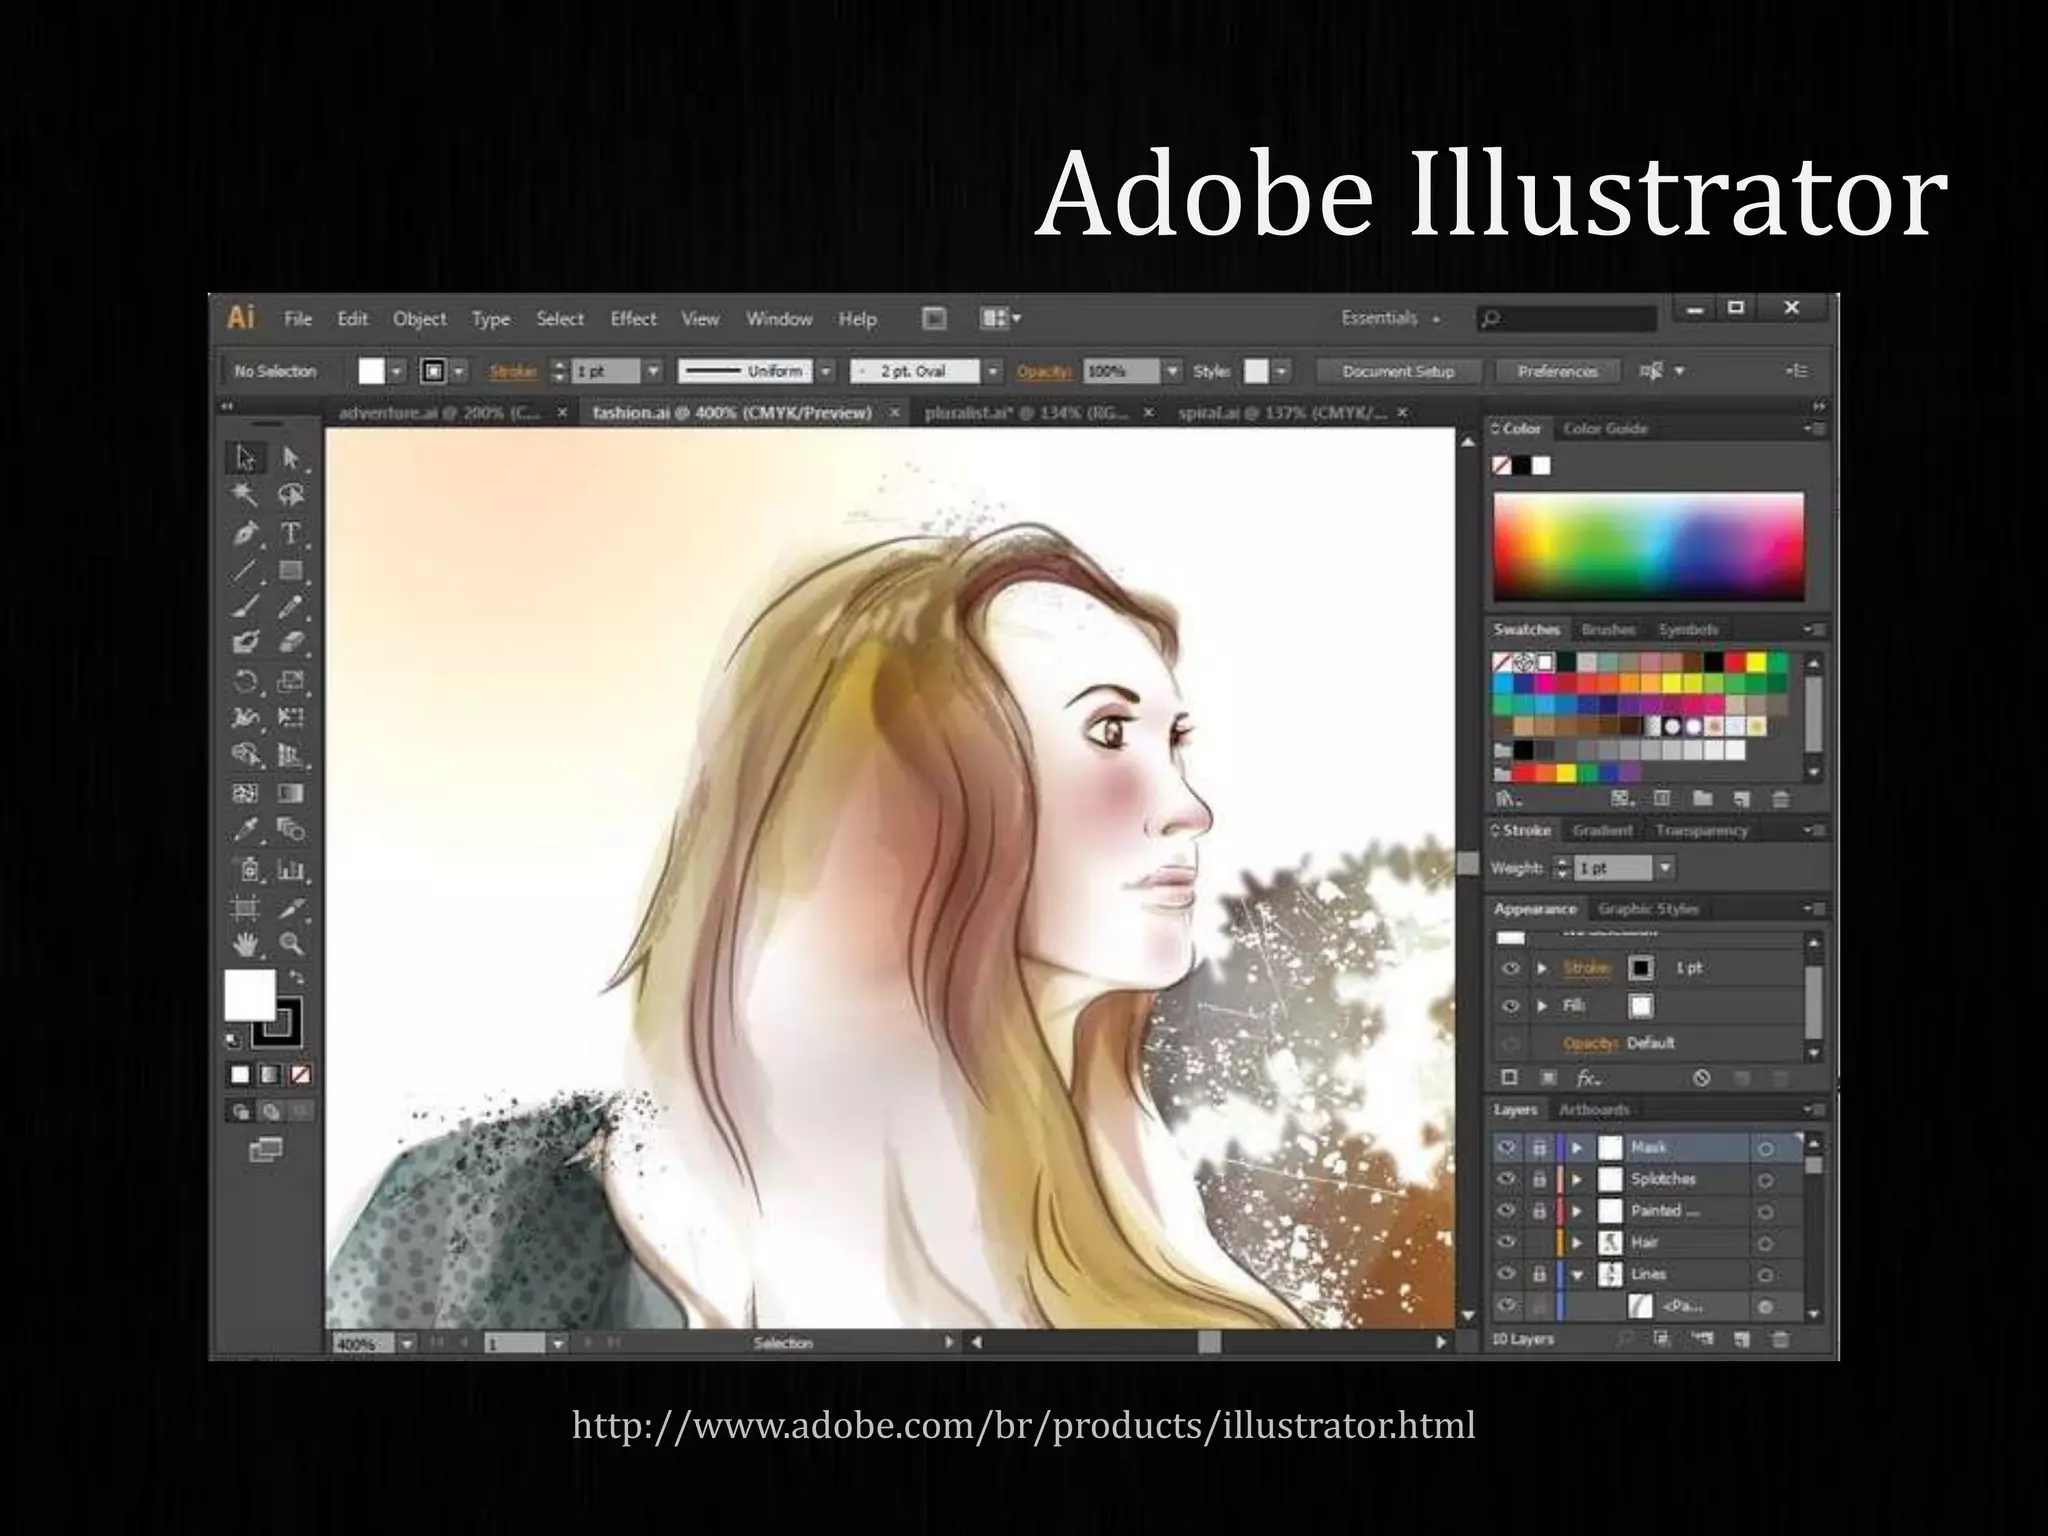Click the Add New Effect fx icon
2048x1536 pixels.
pos(1588,1078)
